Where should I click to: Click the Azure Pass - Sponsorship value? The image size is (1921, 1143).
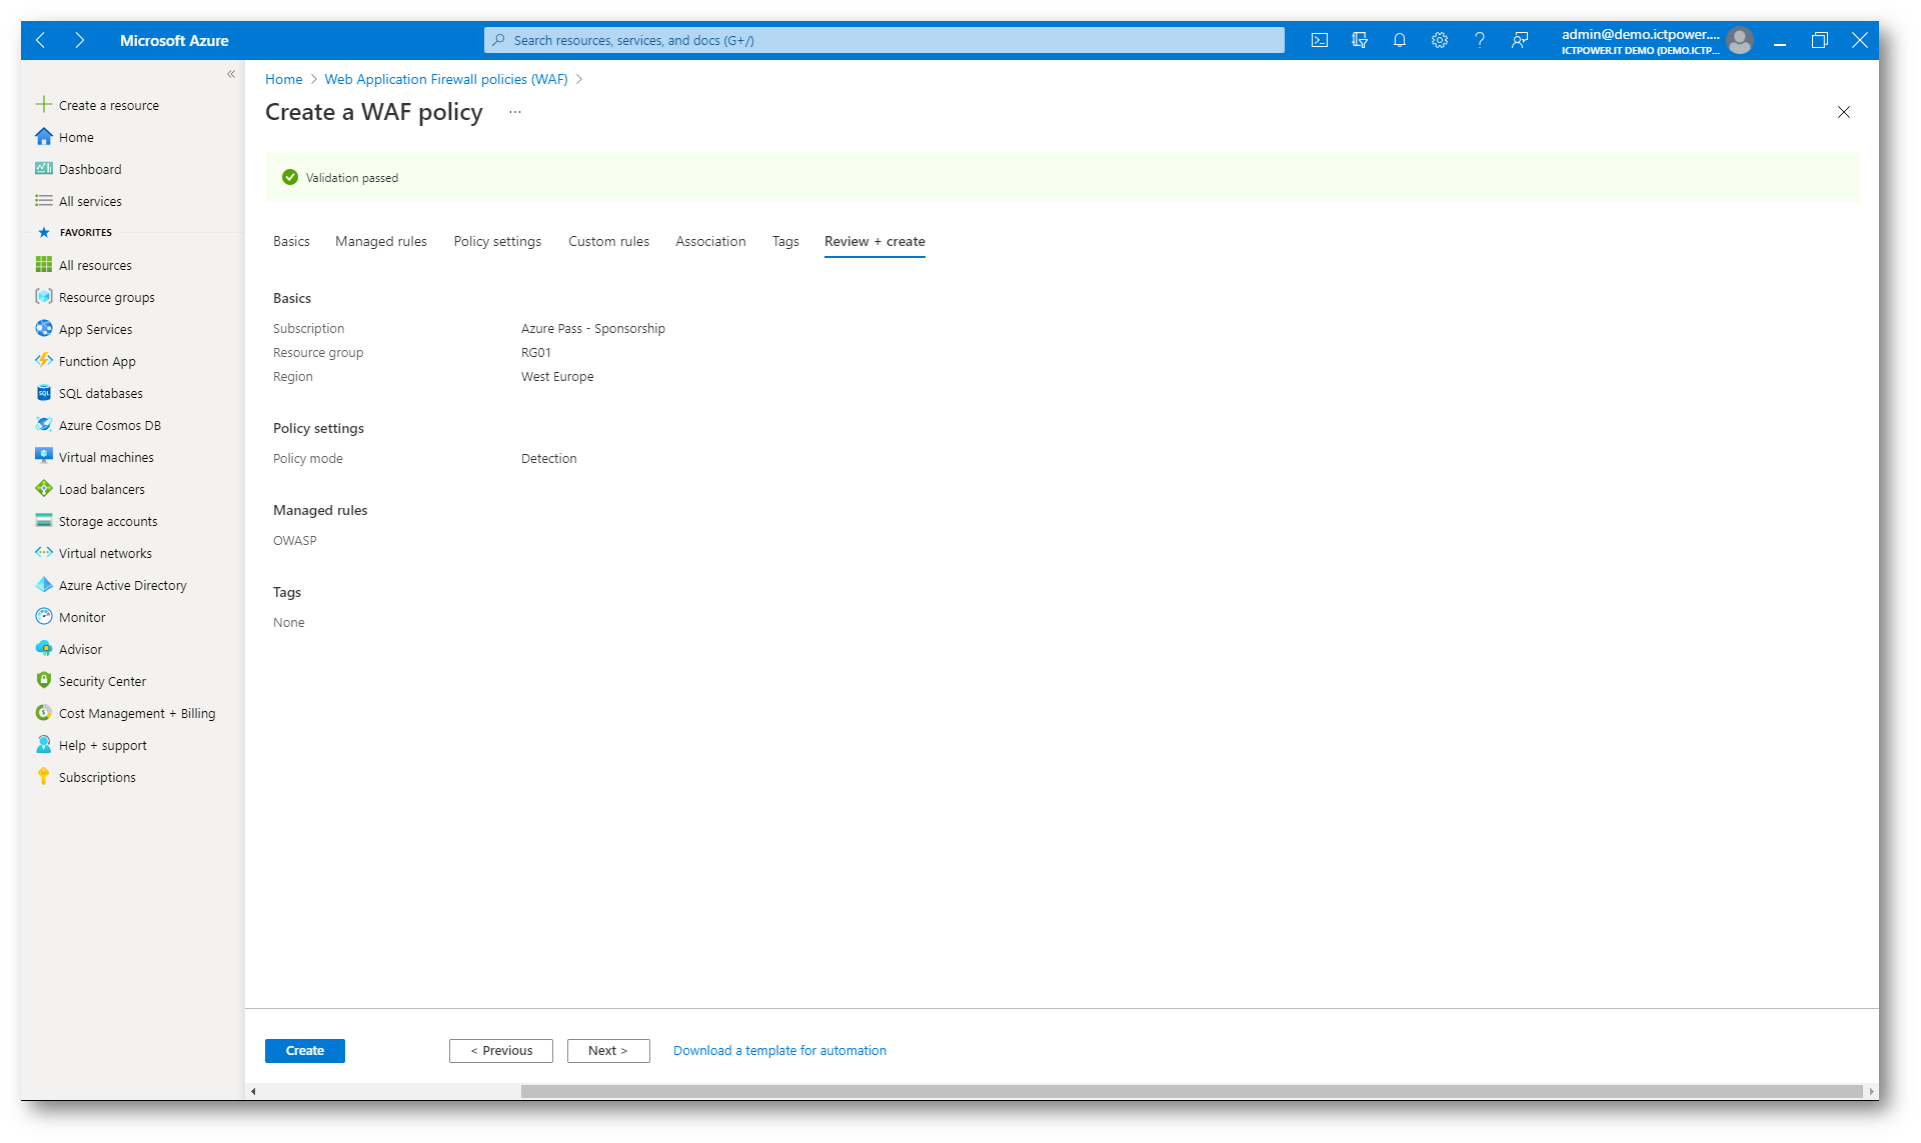coord(593,328)
